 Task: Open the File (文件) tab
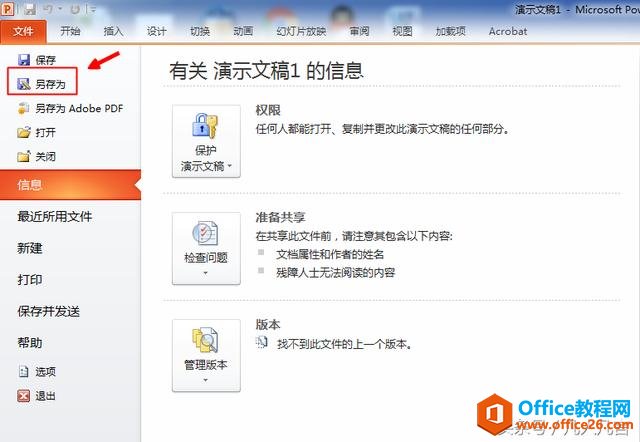tap(23, 31)
